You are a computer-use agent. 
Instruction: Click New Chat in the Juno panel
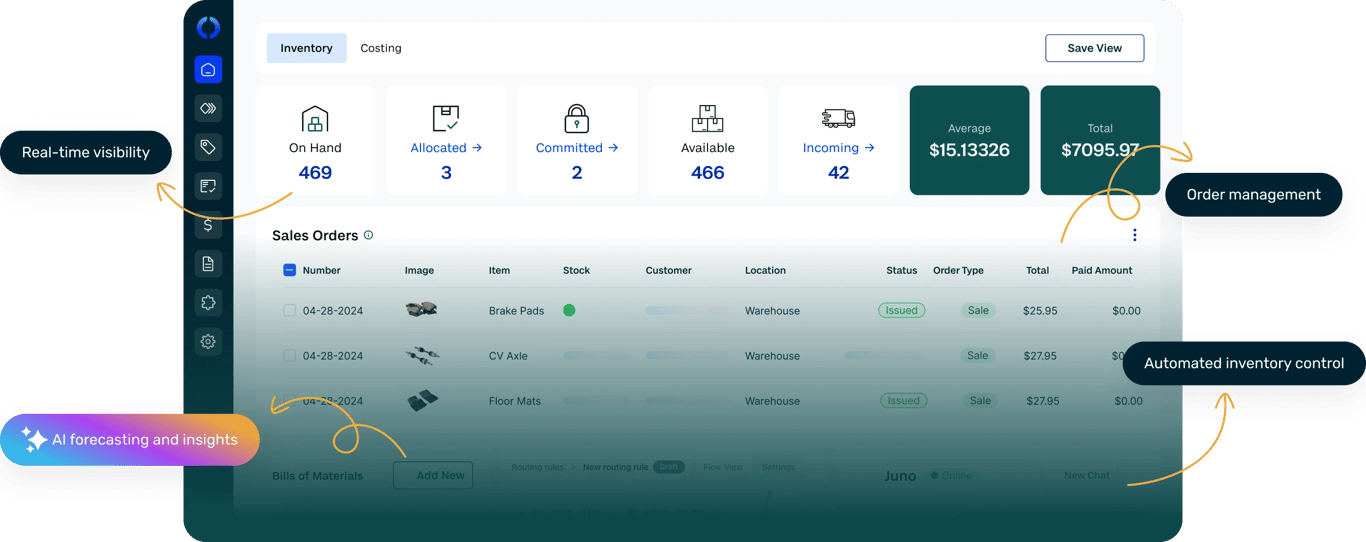pos(1087,475)
